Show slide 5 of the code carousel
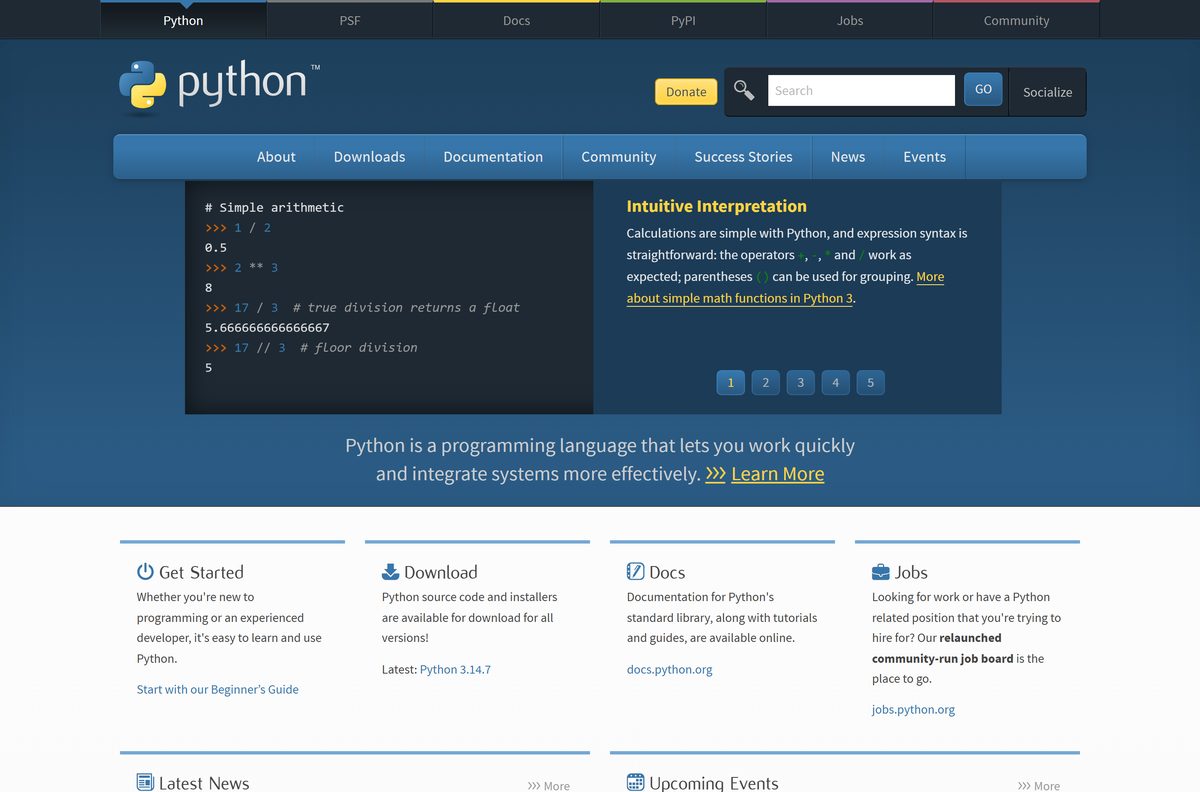Viewport: 1200px width, 792px height. (x=871, y=382)
